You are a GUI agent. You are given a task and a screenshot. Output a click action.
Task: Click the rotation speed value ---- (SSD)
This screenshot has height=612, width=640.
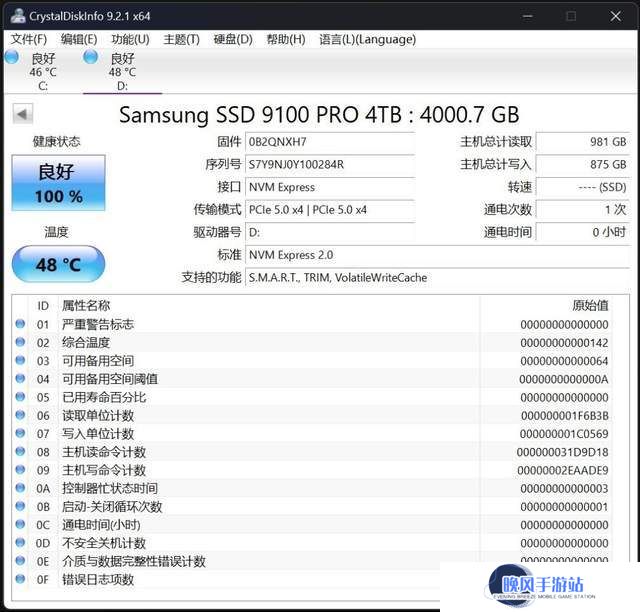coord(583,187)
